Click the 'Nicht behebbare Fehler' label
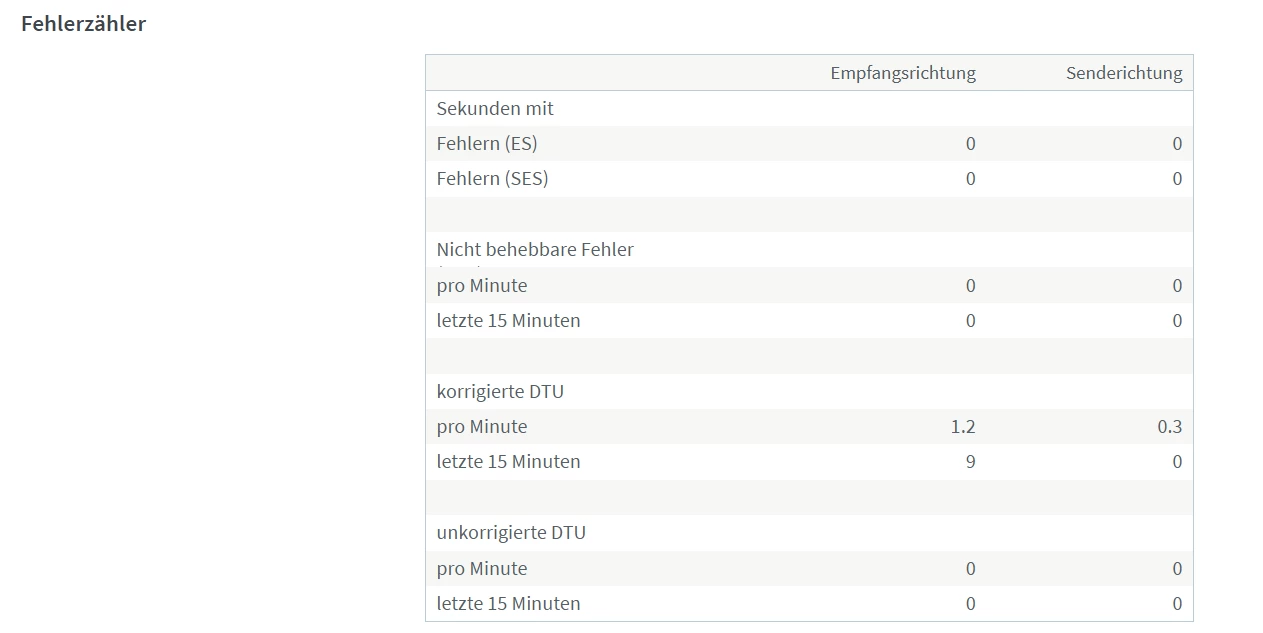 [x=535, y=250]
